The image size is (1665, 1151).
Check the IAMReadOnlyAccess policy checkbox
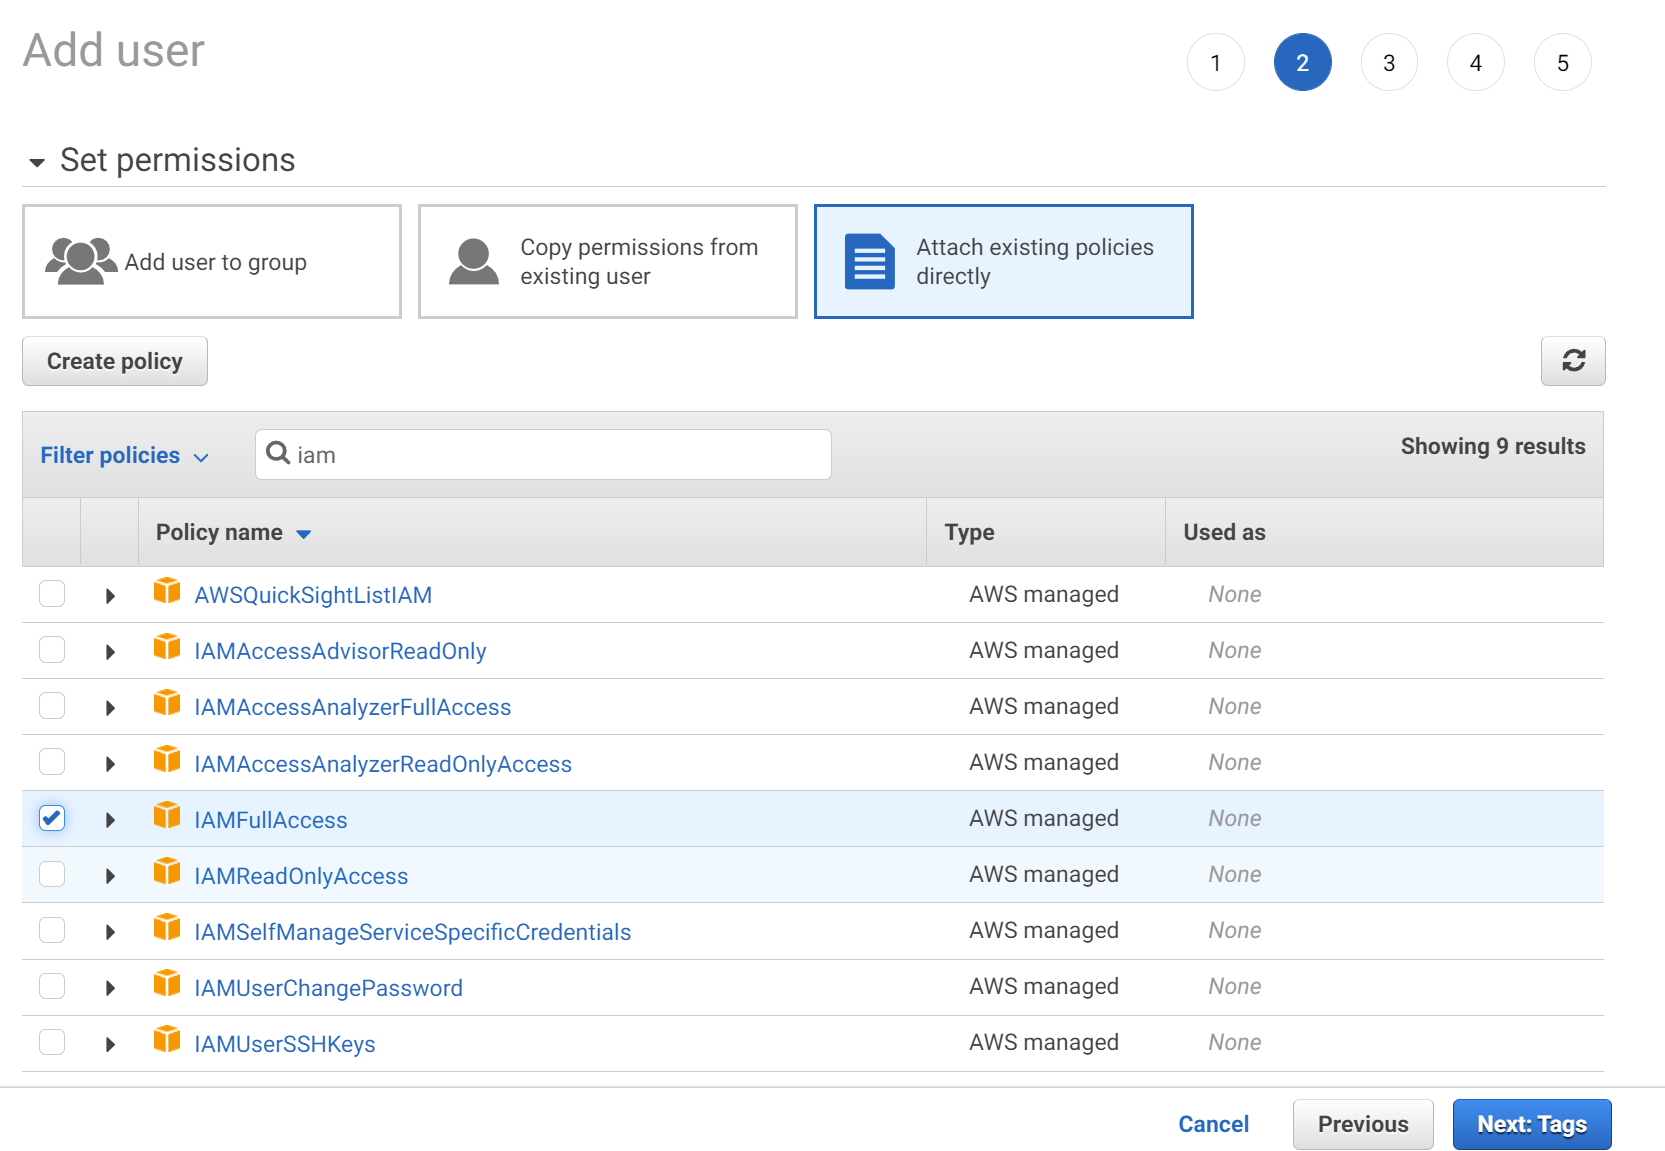click(x=52, y=874)
